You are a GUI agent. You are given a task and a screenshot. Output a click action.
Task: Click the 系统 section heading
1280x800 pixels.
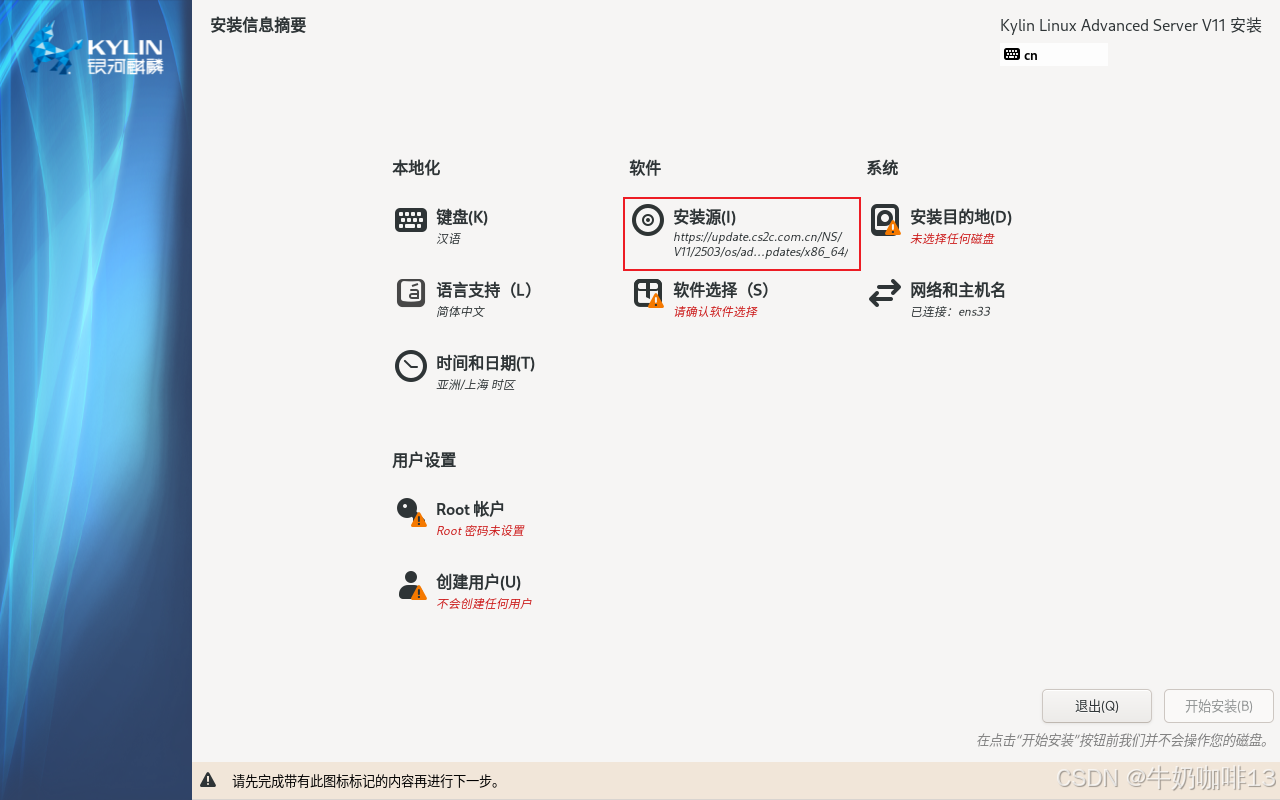point(882,168)
